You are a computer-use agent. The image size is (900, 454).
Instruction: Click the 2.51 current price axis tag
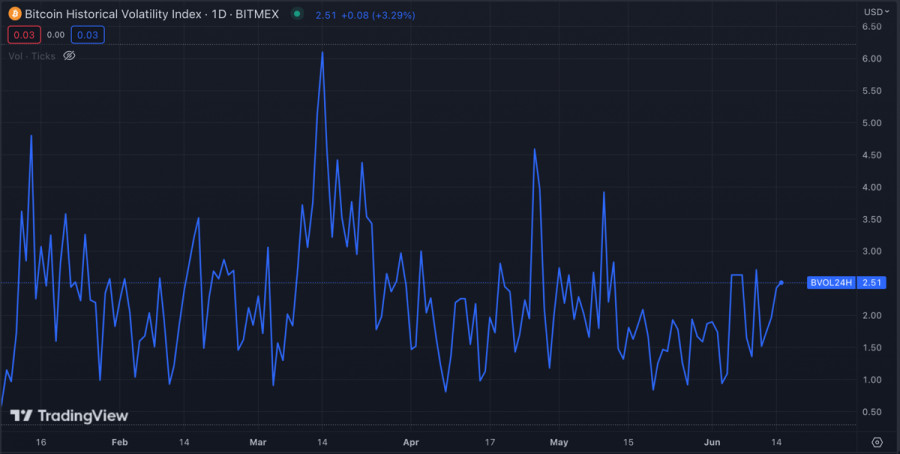pyautogui.click(x=873, y=283)
